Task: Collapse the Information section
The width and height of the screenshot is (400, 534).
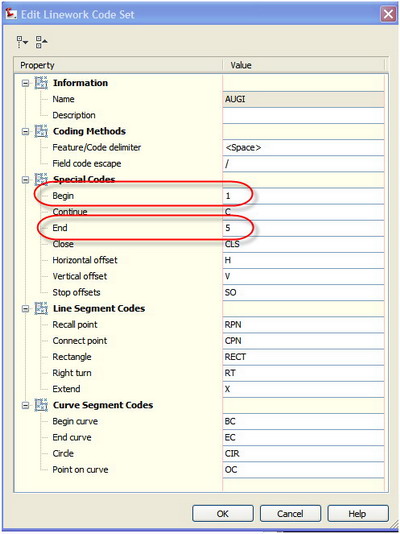Action: [x=26, y=83]
